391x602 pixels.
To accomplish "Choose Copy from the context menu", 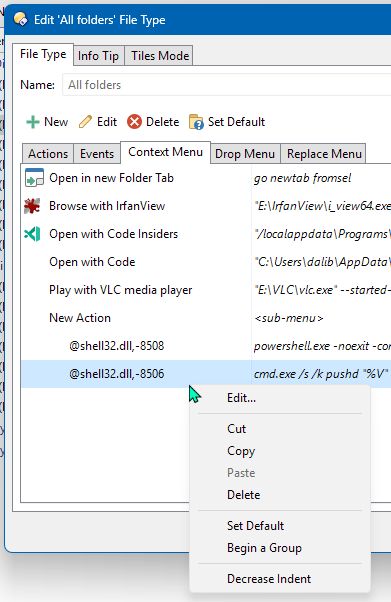I will pos(280,451).
